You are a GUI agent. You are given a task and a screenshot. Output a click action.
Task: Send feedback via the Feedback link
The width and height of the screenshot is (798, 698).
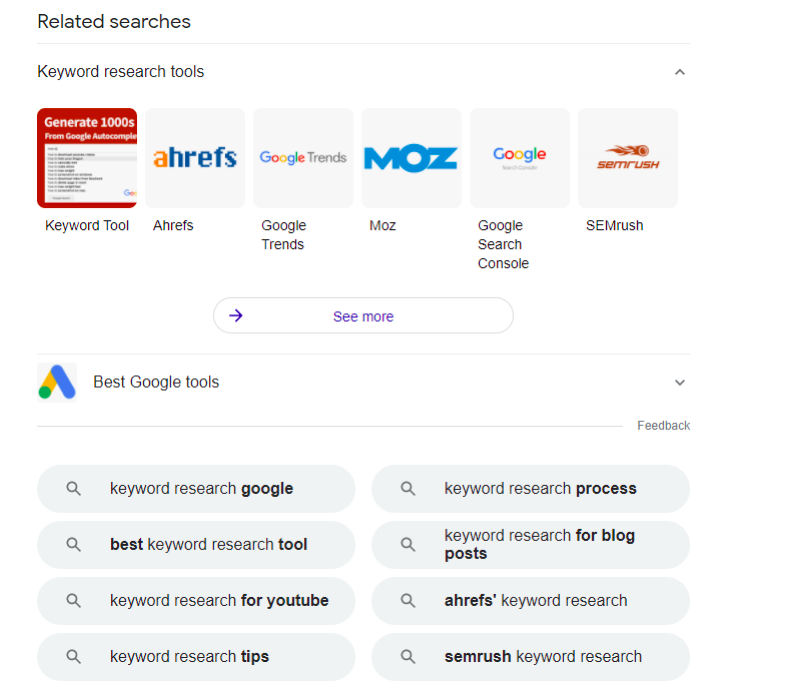tap(663, 425)
